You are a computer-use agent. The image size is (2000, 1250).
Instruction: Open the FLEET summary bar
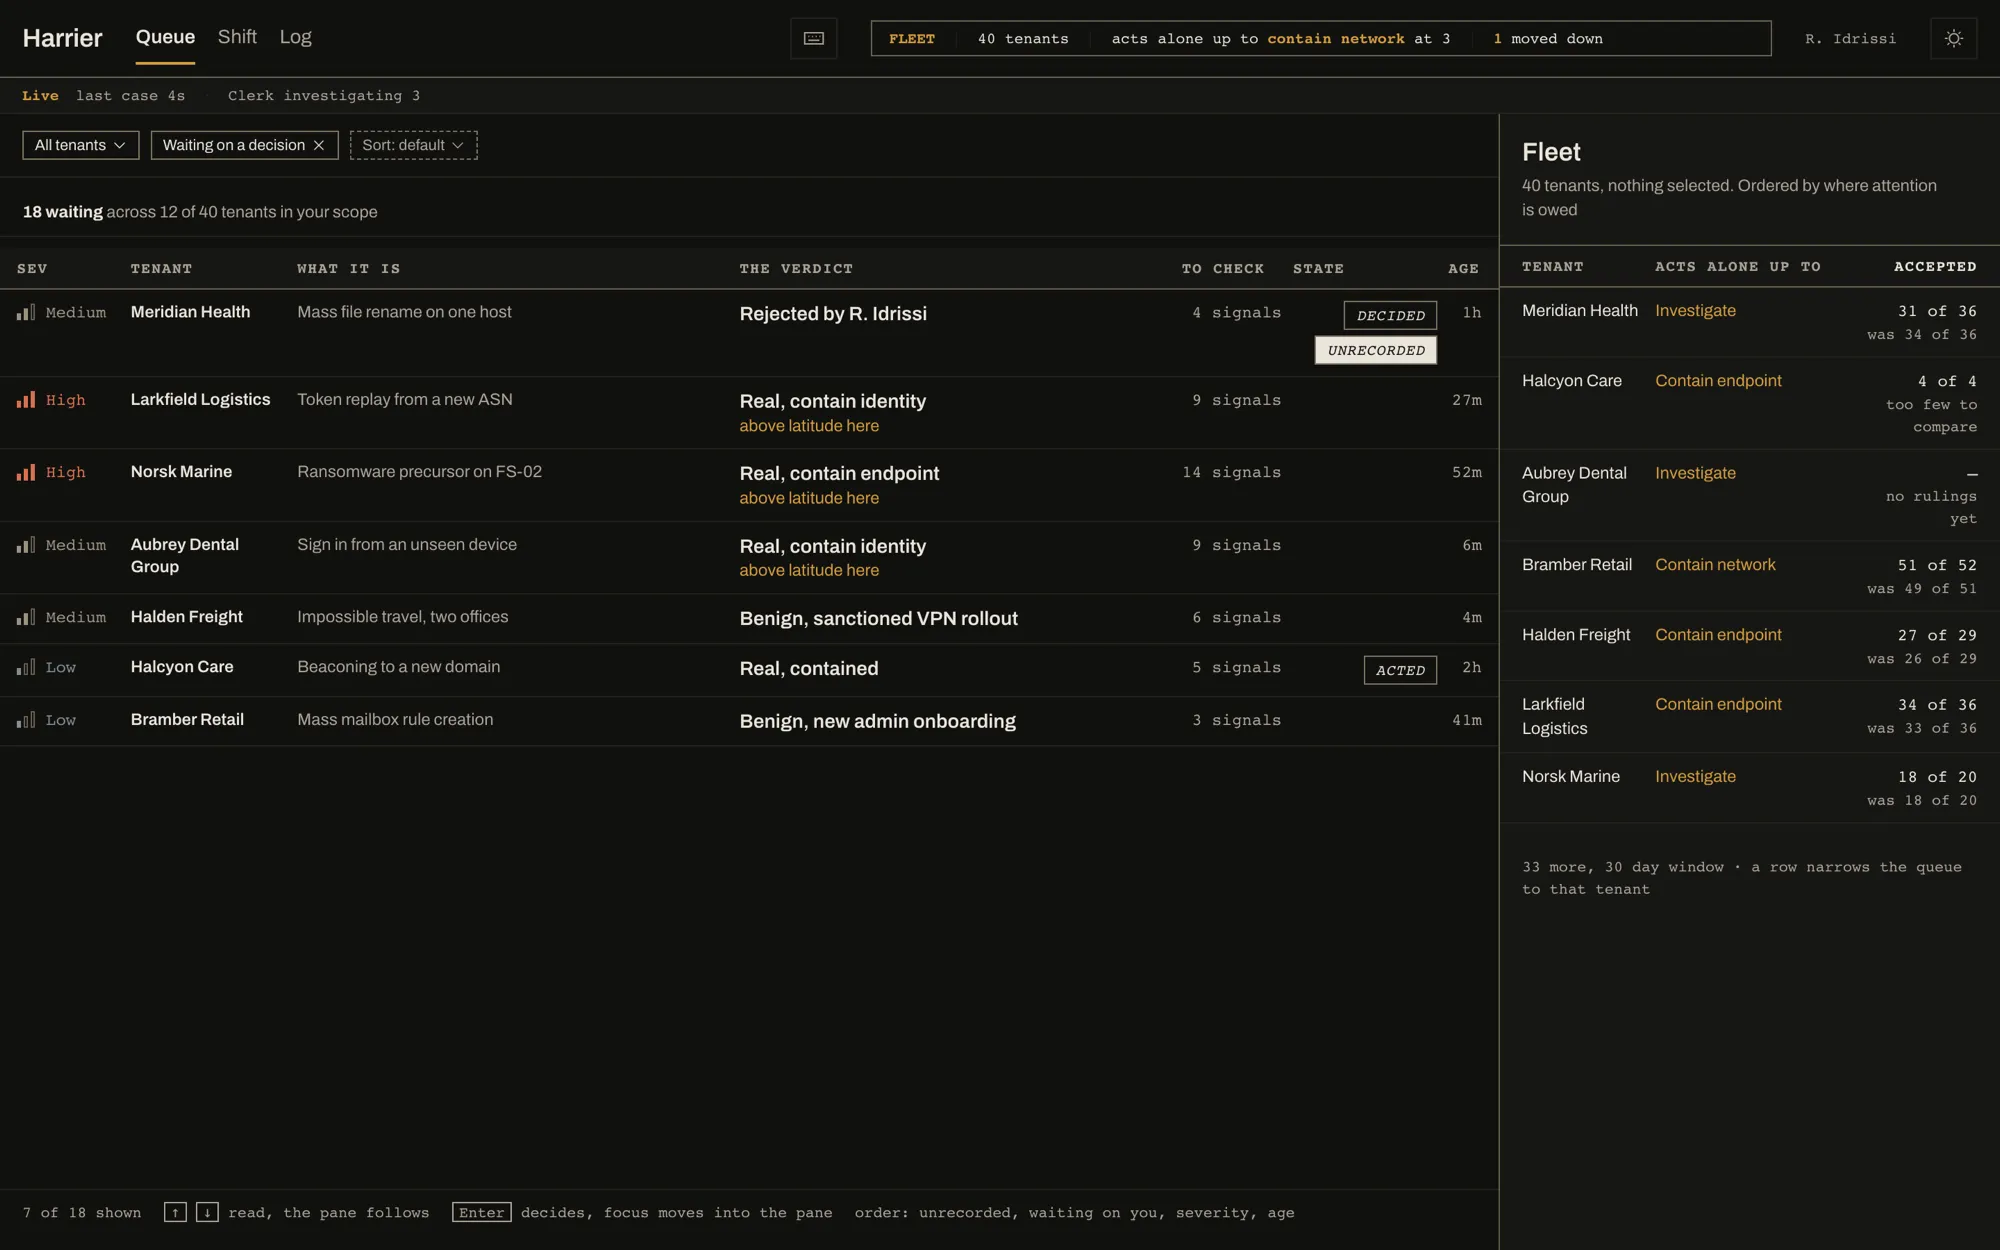pos(1321,38)
